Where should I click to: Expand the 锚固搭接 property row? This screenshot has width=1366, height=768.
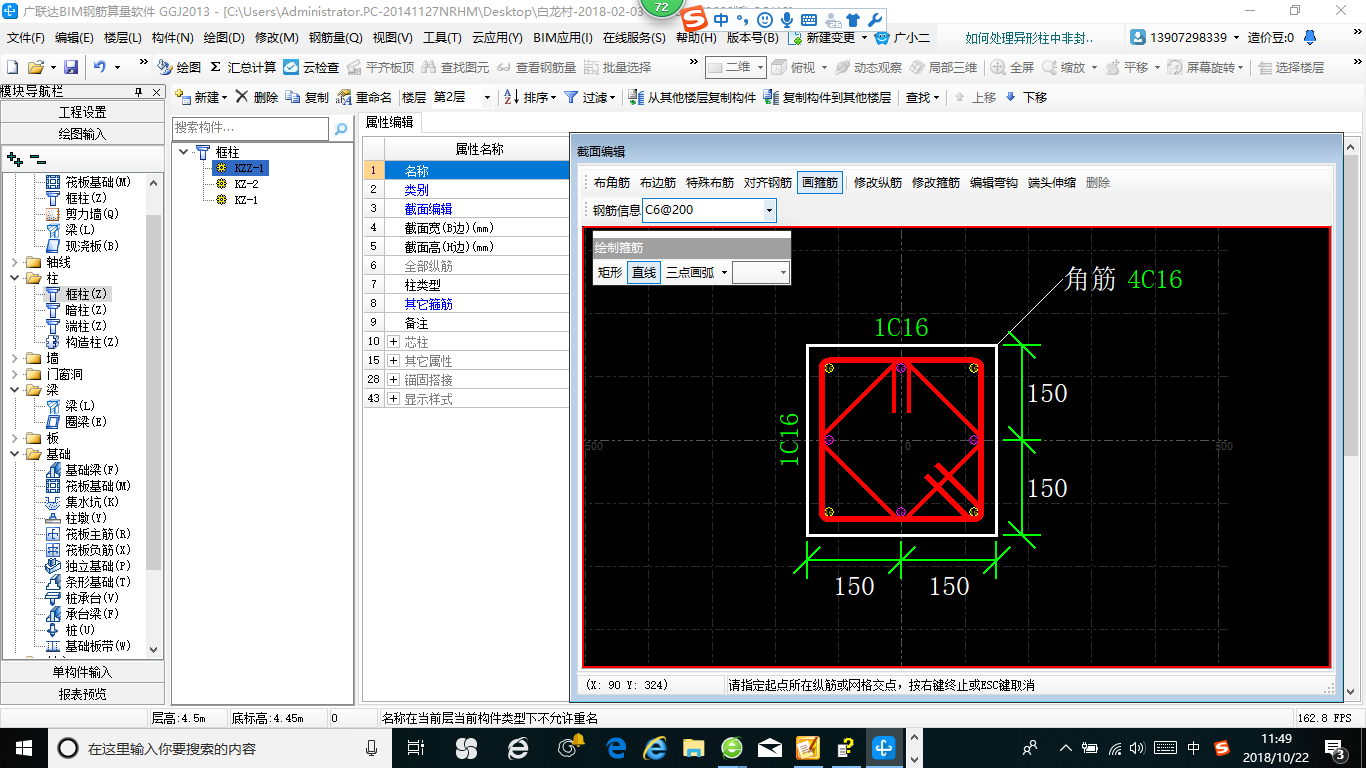(x=393, y=380)
